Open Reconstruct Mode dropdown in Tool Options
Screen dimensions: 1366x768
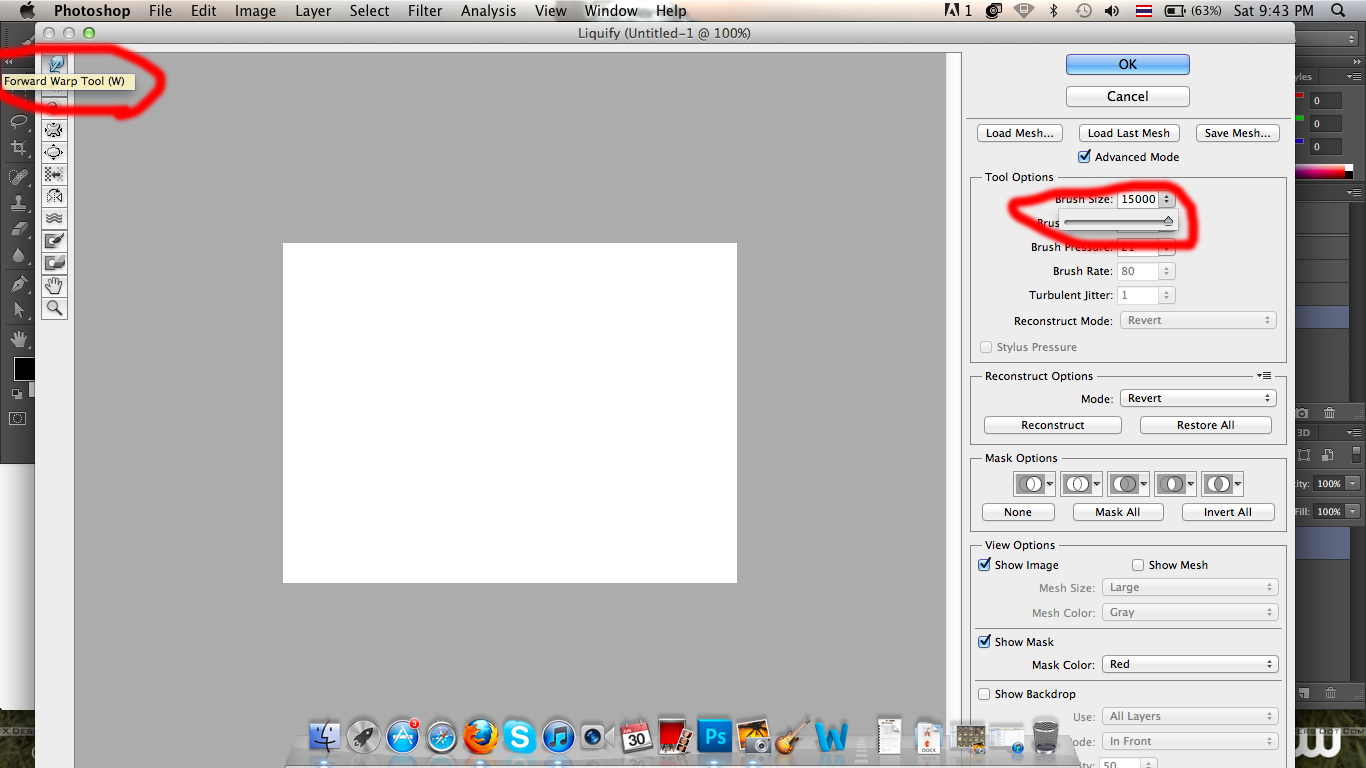point(1198,320)
